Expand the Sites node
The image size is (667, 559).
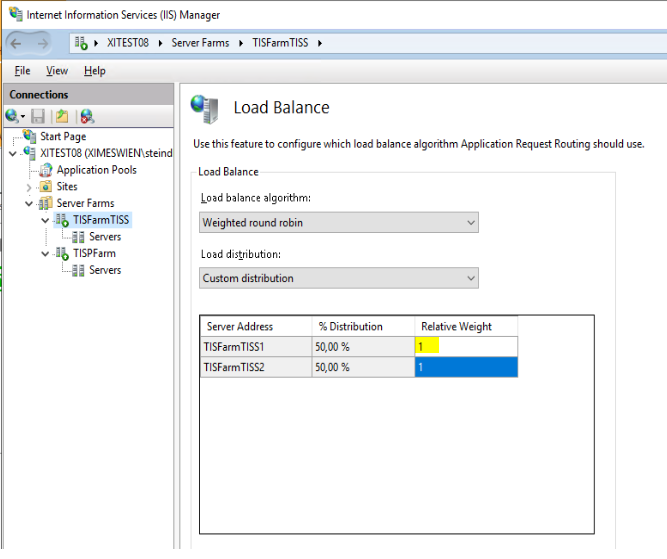coord(29,187)
